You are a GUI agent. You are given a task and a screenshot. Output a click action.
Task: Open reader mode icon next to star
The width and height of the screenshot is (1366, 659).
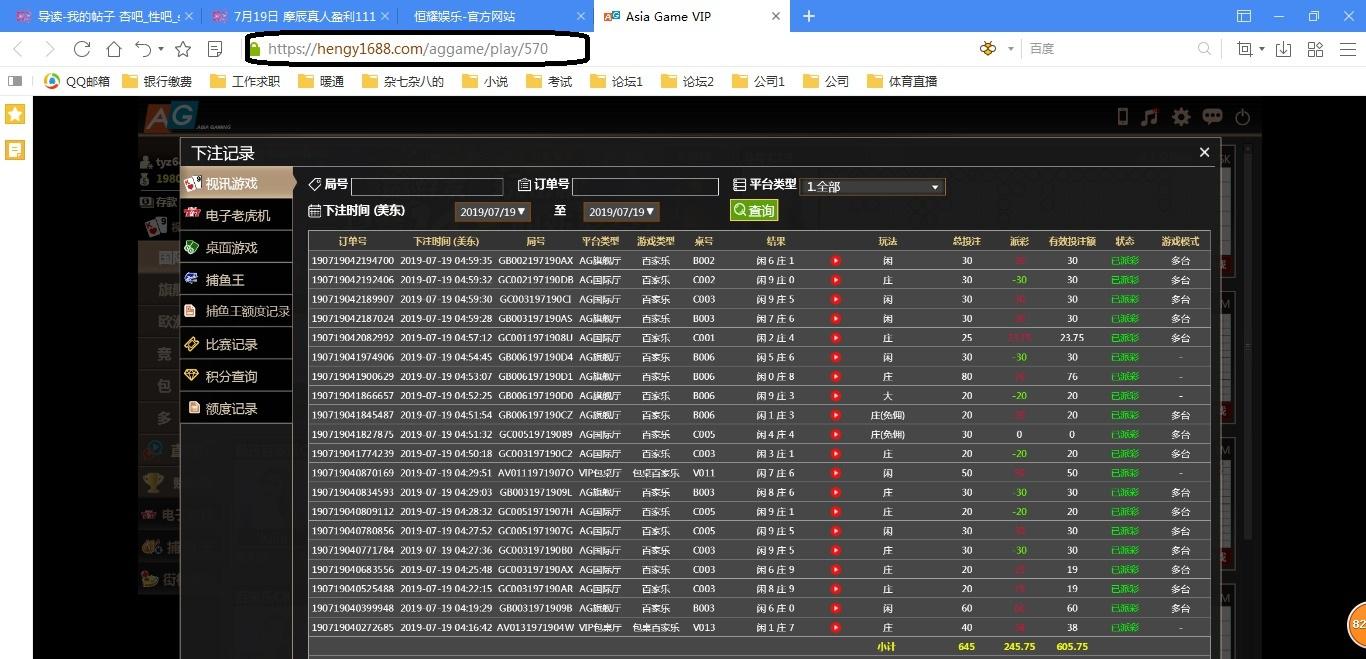[215, 49]
